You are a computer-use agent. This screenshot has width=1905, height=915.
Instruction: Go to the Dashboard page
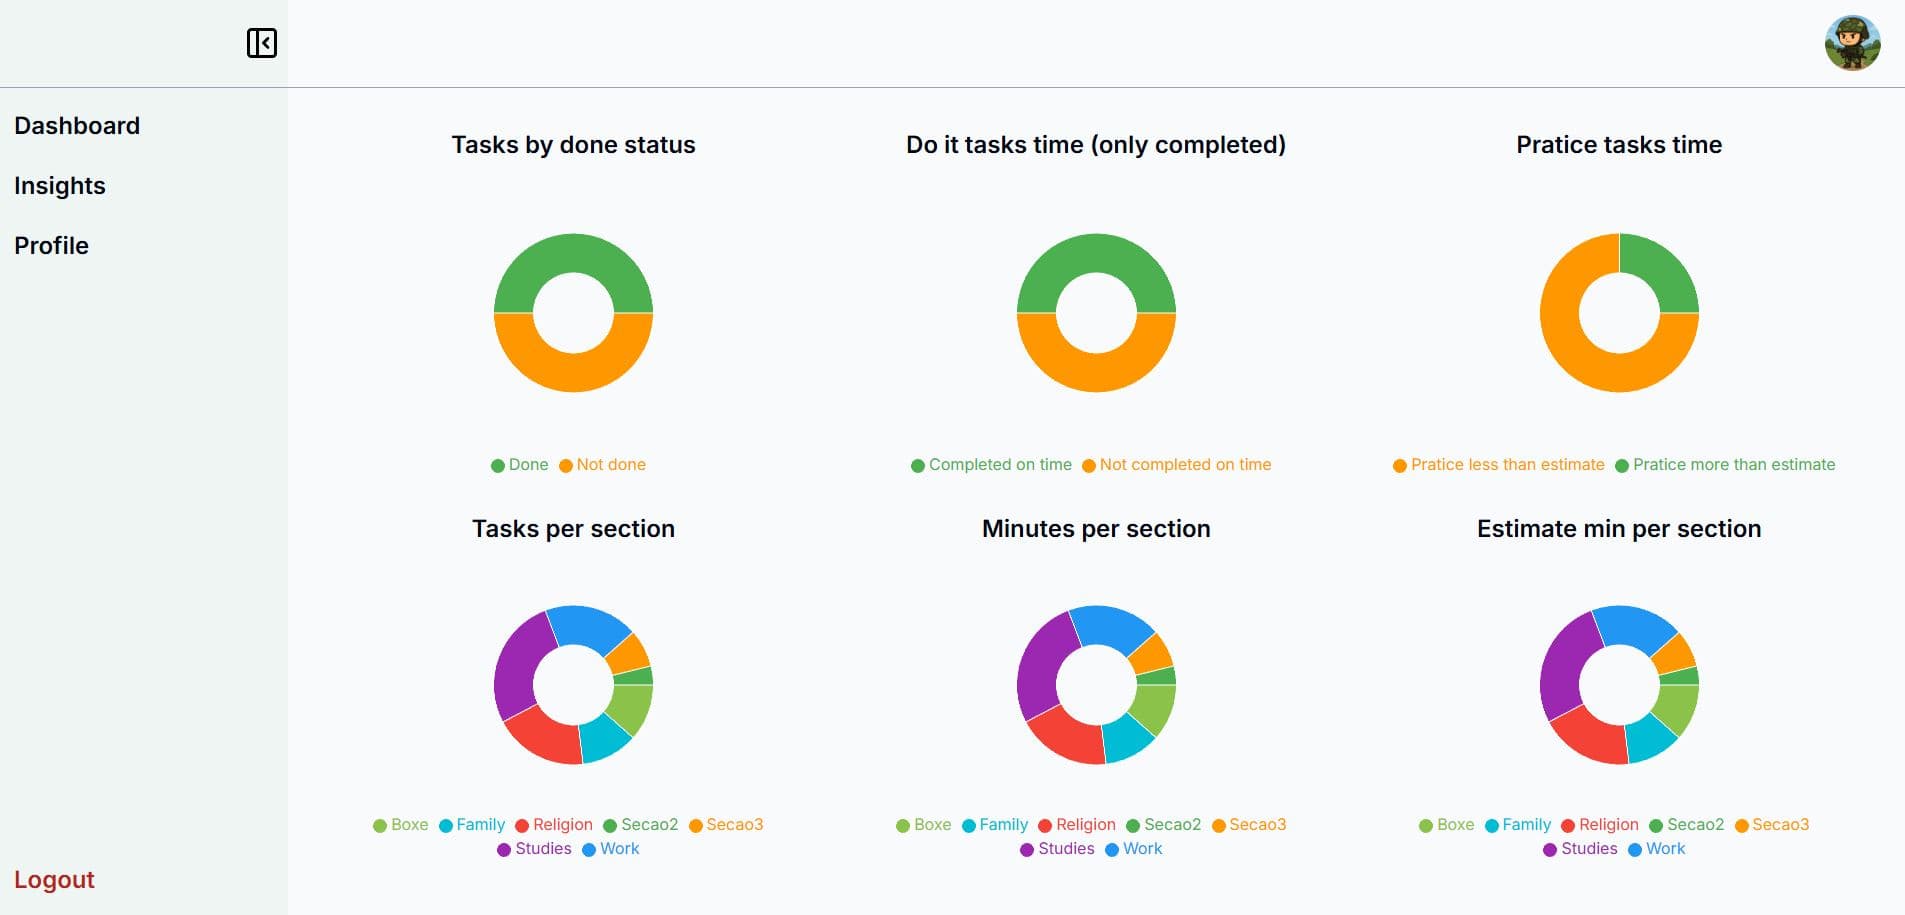[77, 126]
